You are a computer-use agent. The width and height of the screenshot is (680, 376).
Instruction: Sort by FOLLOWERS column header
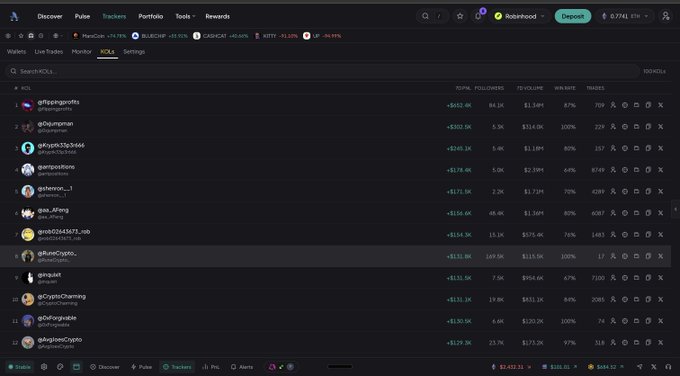point(489,88)
